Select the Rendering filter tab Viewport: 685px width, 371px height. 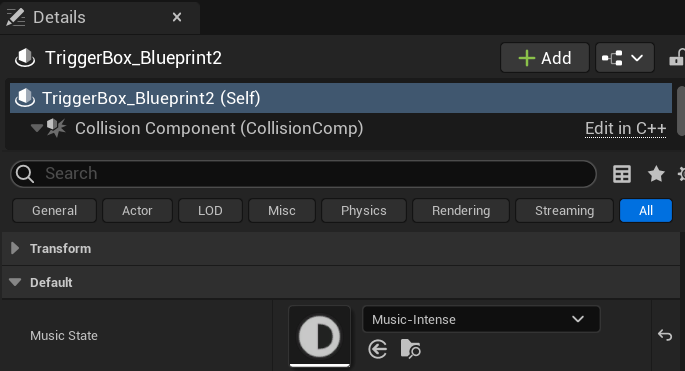coord(461,211)
